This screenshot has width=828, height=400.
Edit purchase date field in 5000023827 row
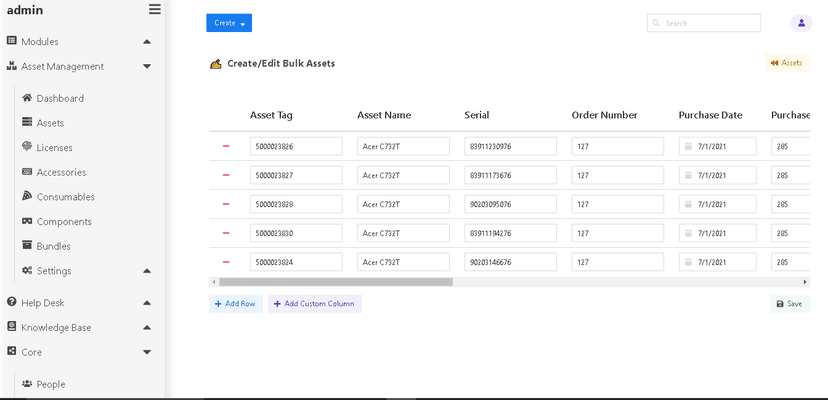coord(718,175)
